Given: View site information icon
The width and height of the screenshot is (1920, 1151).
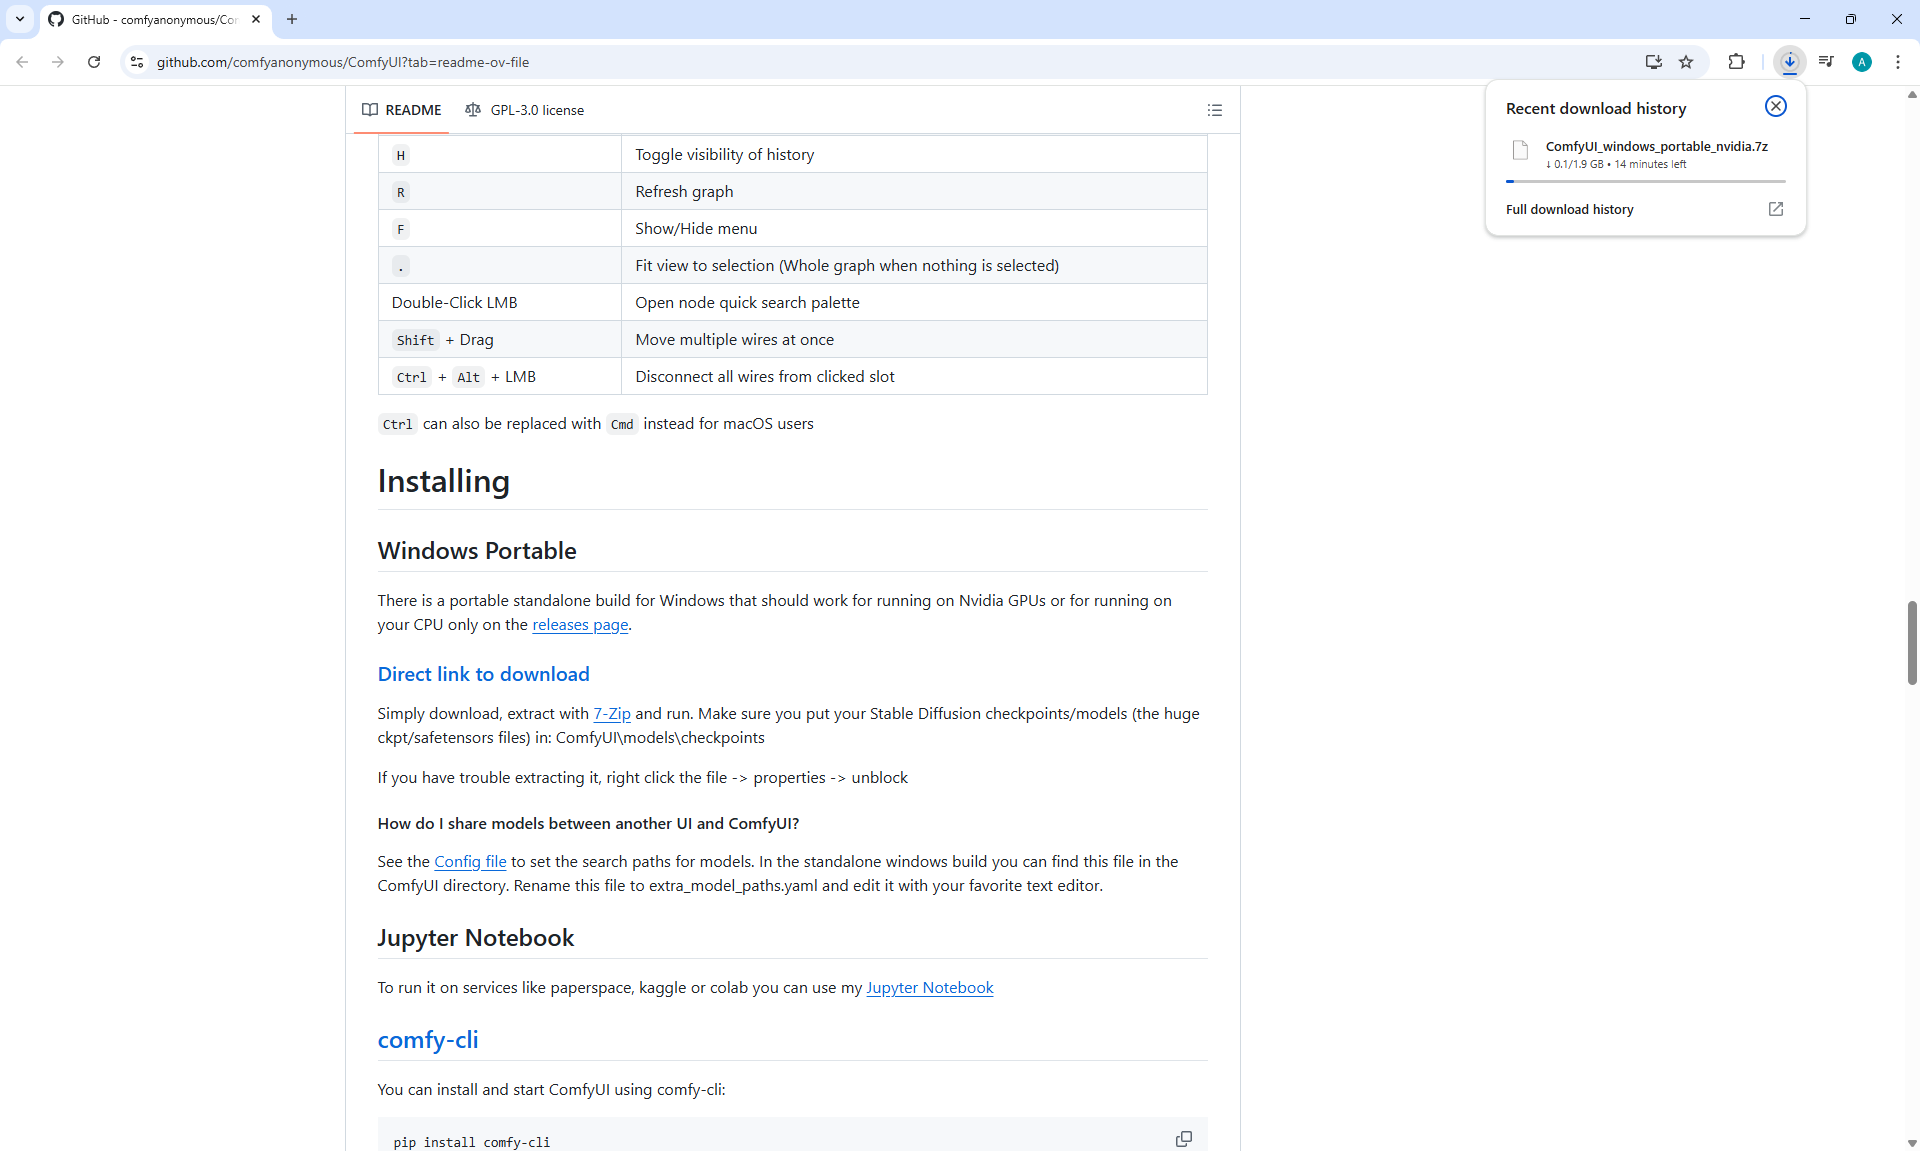Looking at the screenshot, I should pyautogui.click(x=137, y=62).
